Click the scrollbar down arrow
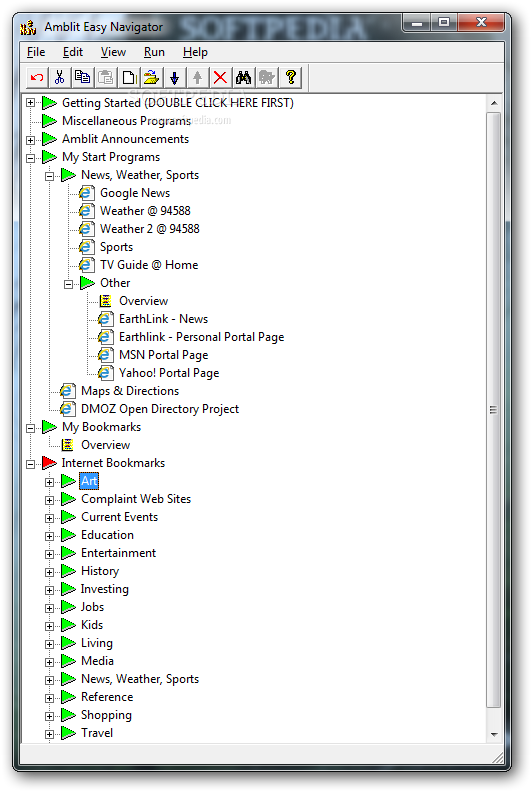Viewport: 532px width, 792px height. pos(494,734)
